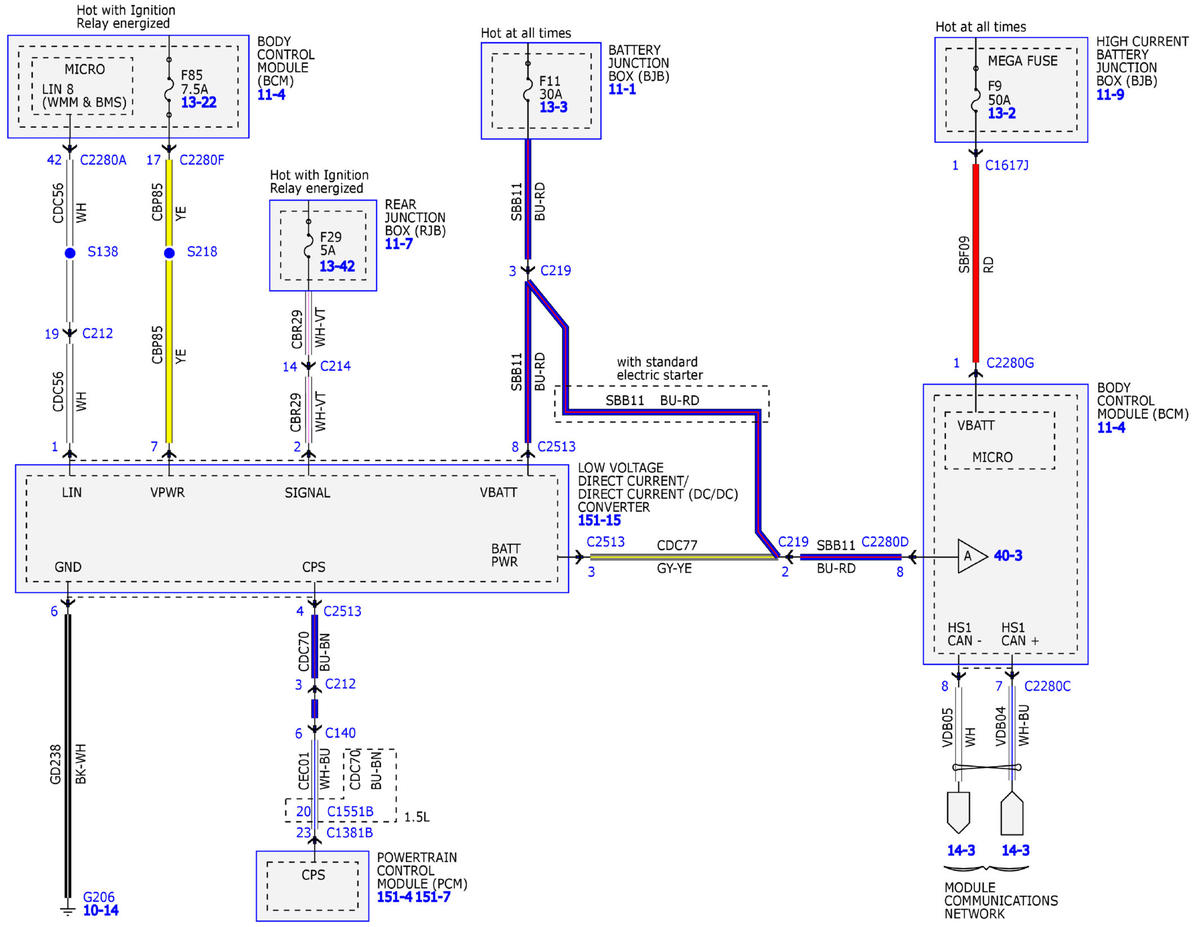Click the off-page arrow symbol below VDB04 WH-BU
Viewport: 1200px width, 927px height.
[x=1014, y=811]
